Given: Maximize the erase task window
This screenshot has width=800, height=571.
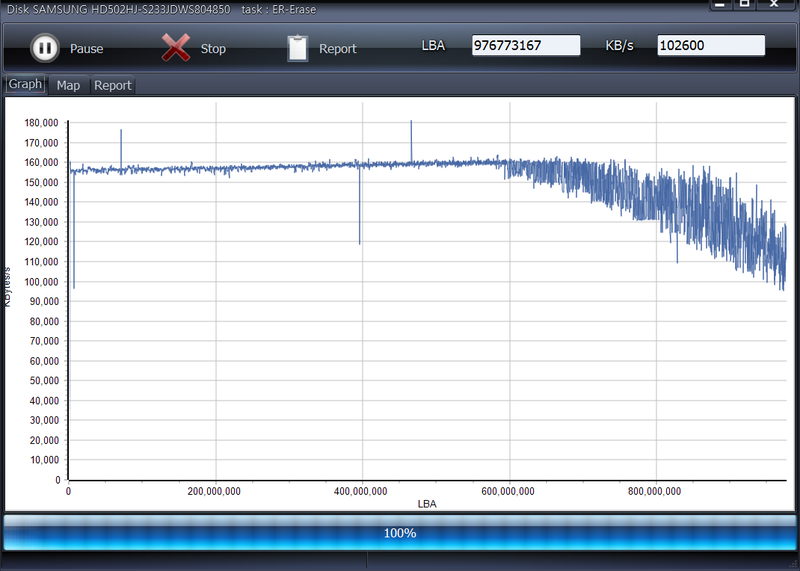Looking at the screenshot, I should [x=745, y=4].
